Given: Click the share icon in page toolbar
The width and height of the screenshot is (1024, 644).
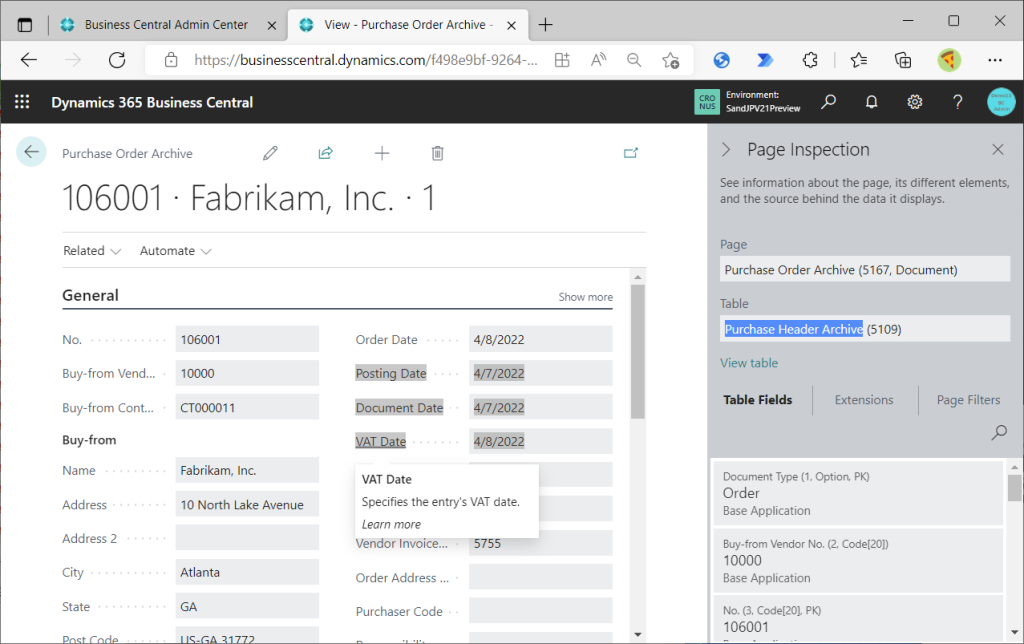Looking at the screenshot, I should [325, 153].
